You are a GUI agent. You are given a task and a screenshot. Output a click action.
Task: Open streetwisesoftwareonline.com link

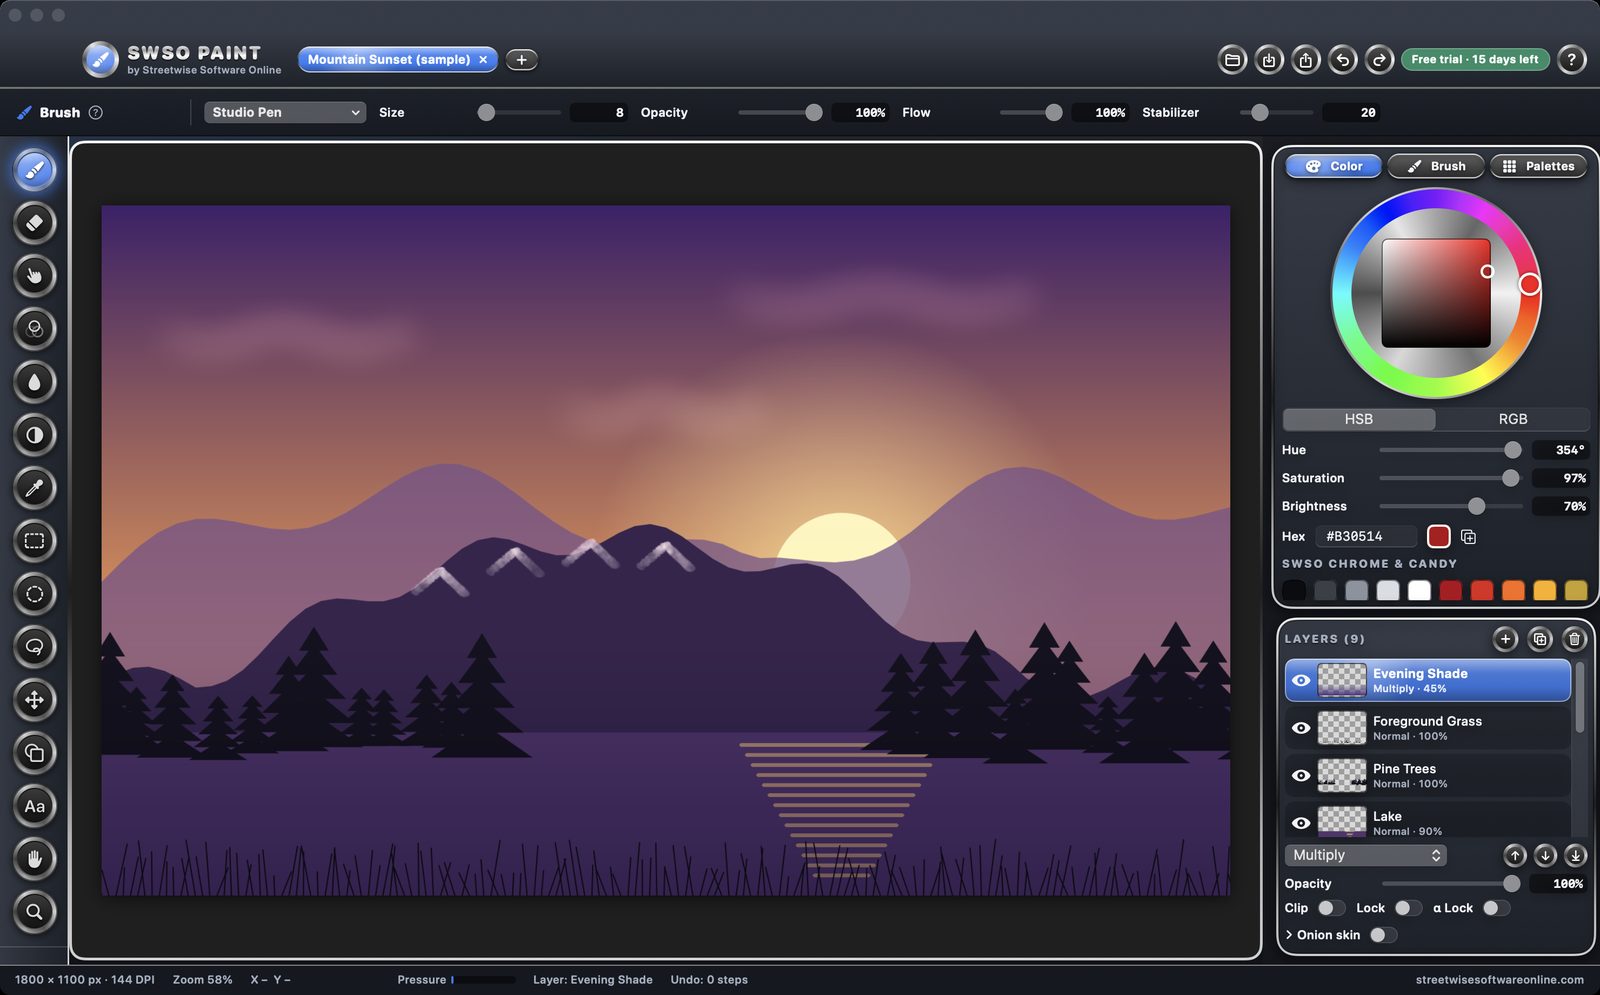[1499, 980]
